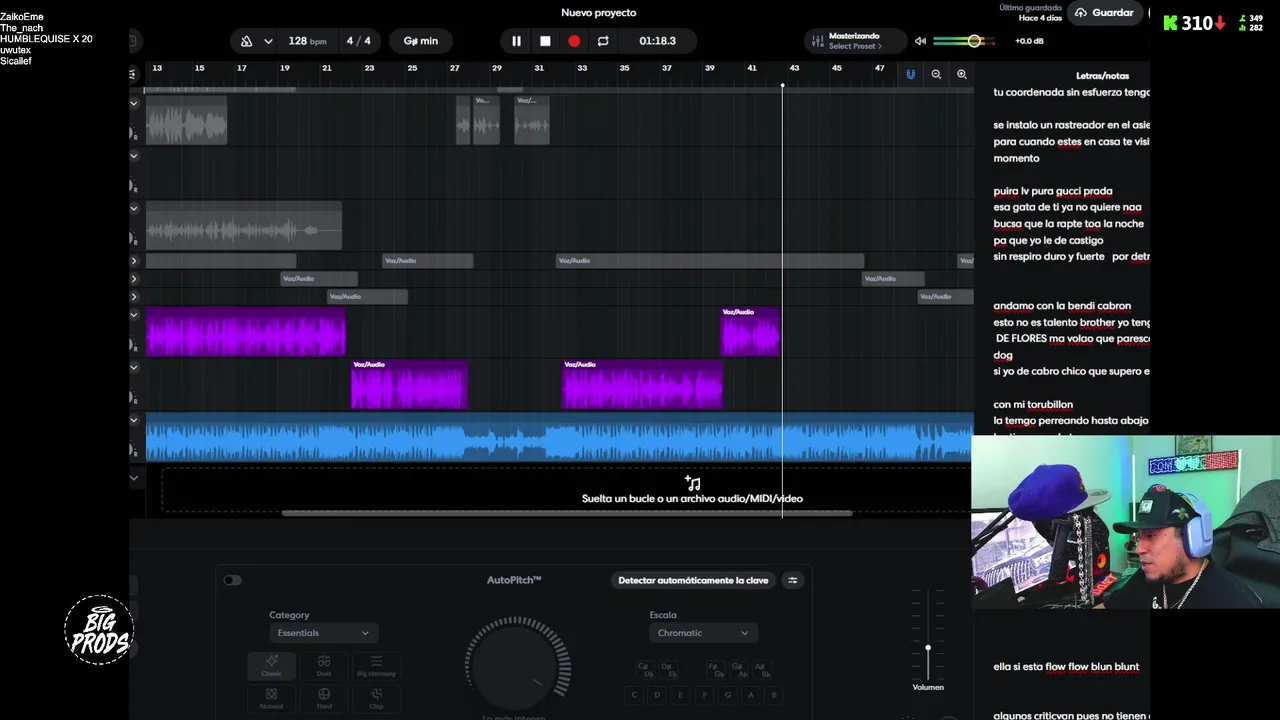This screenshot has width=1280, height=720.
Task: Open the metronome options arrow
Action: coord(268,41)
